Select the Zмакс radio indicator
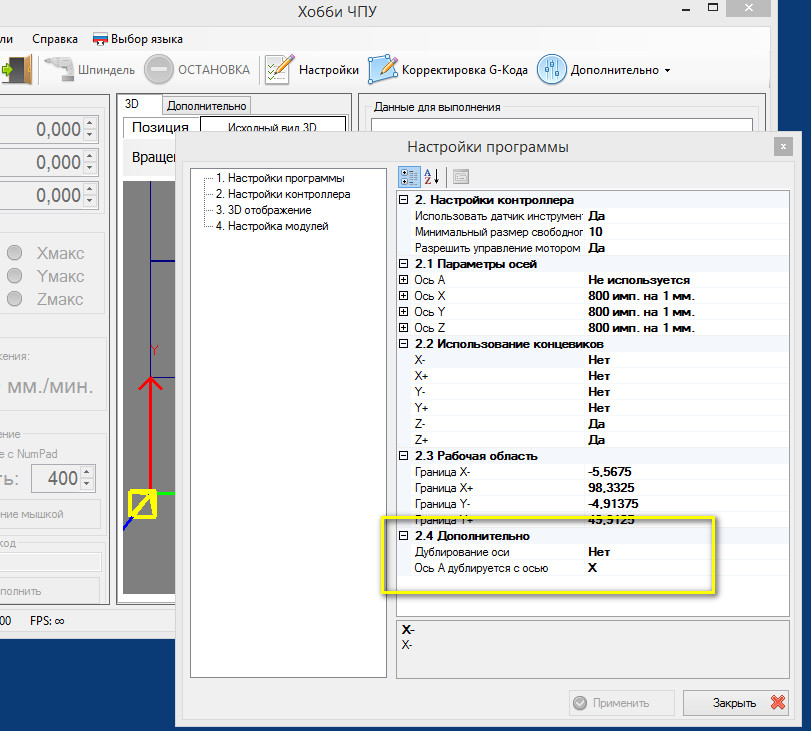 click(14, 299)
